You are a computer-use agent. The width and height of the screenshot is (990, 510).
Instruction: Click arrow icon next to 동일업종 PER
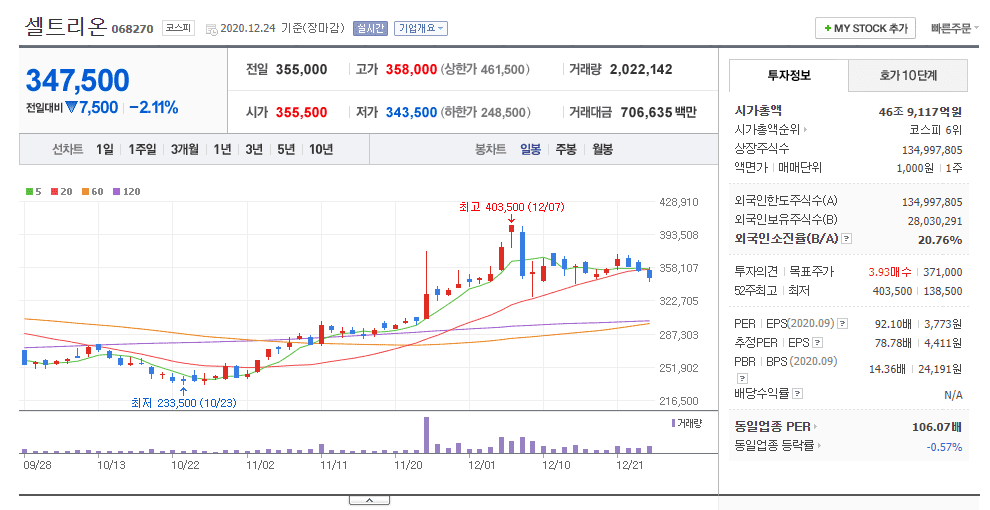point(816,427)
